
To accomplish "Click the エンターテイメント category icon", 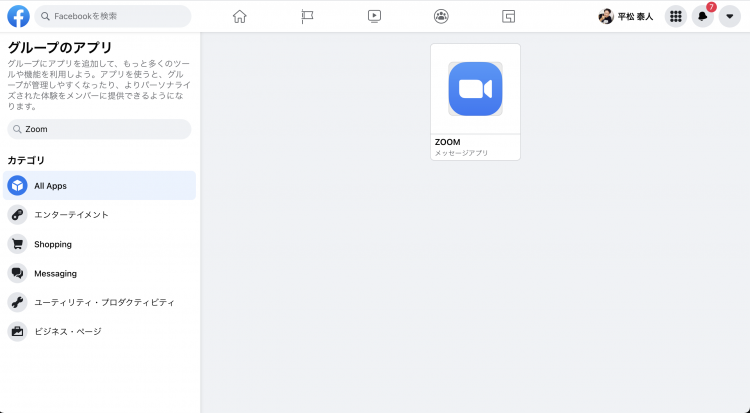I will click(x=17, y=215).
